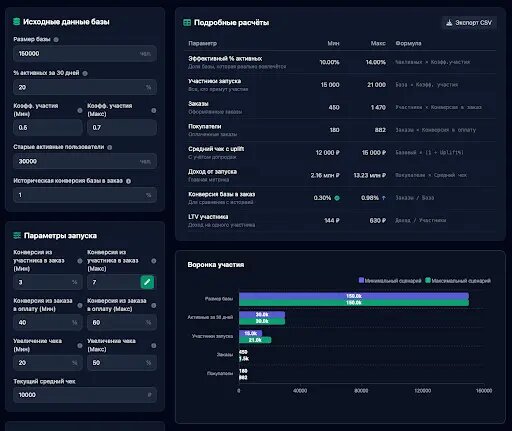Select the Покупатели row label in table
512x431 pixels.
point(205,127)
